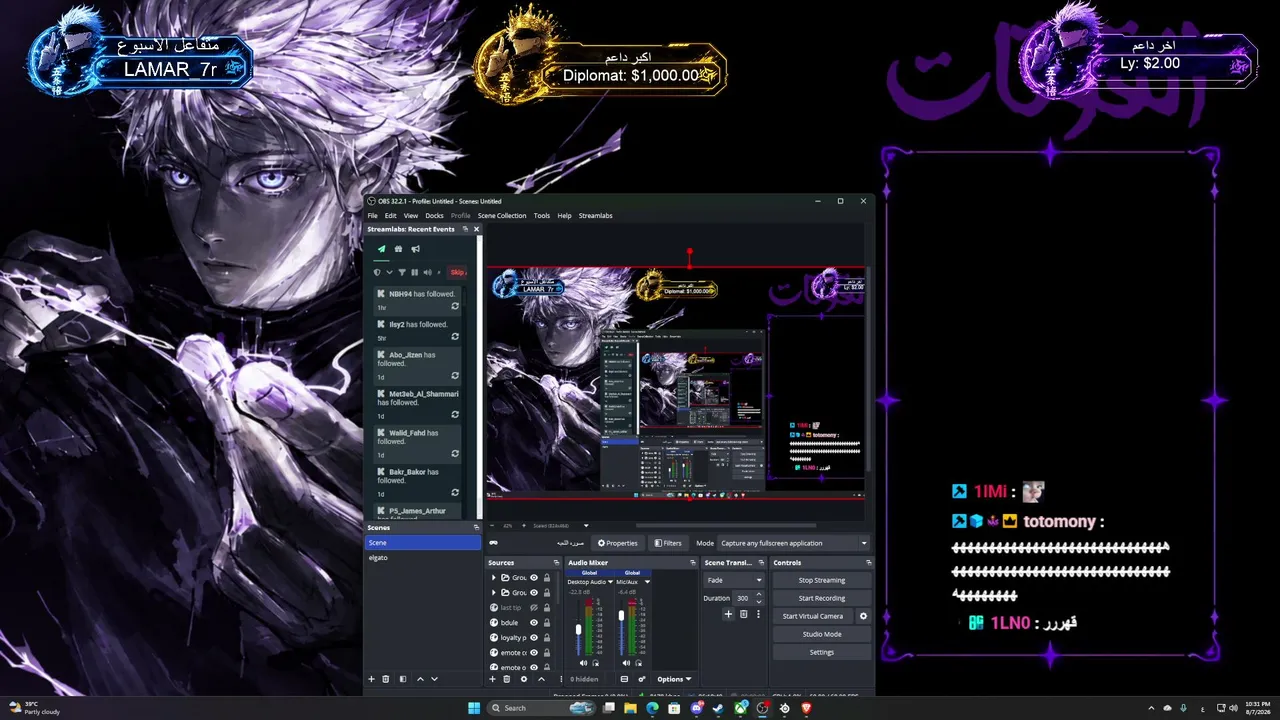Open the capture Mode dropdown
This screenshot has width=1280, height=720.
[x=794, y=543]
